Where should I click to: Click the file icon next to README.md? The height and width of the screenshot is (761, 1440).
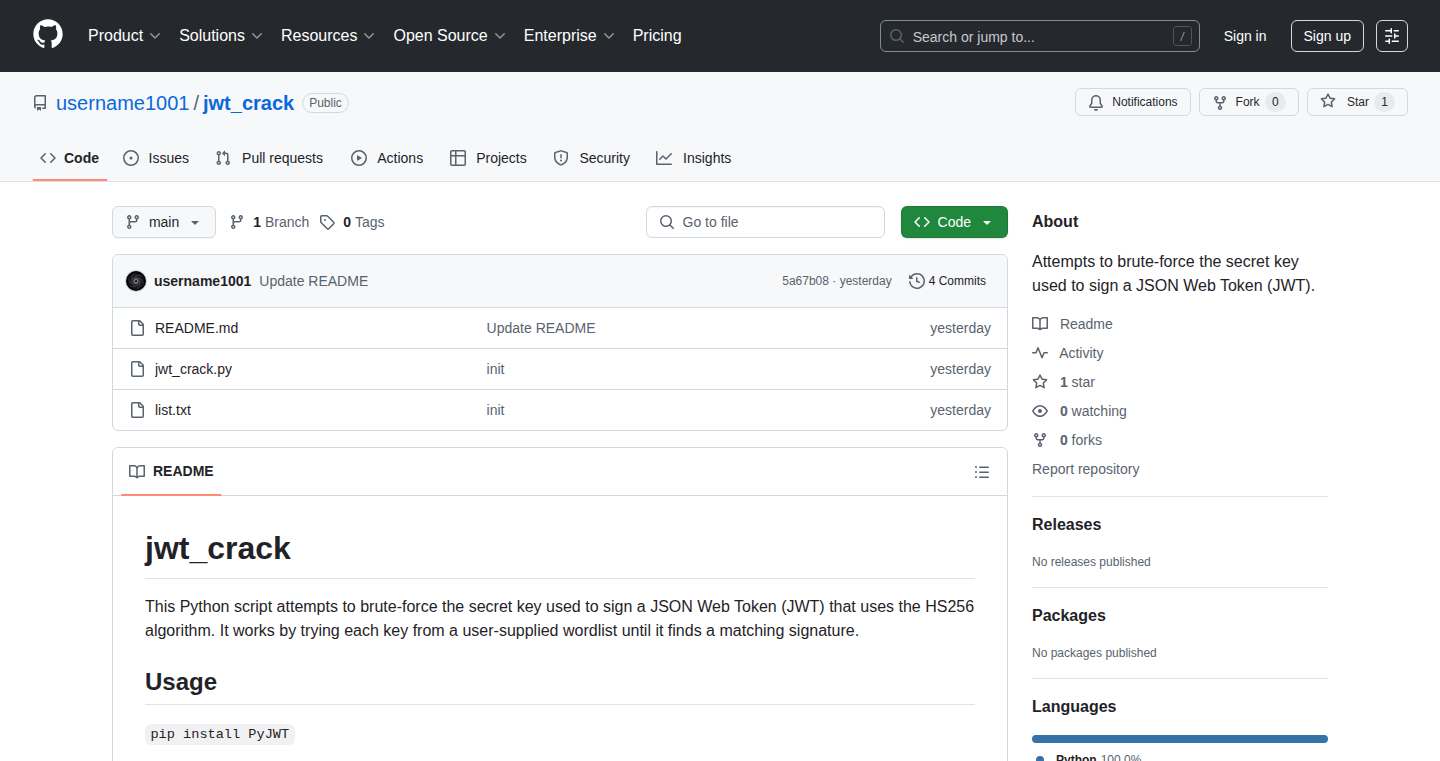point(138,328)
